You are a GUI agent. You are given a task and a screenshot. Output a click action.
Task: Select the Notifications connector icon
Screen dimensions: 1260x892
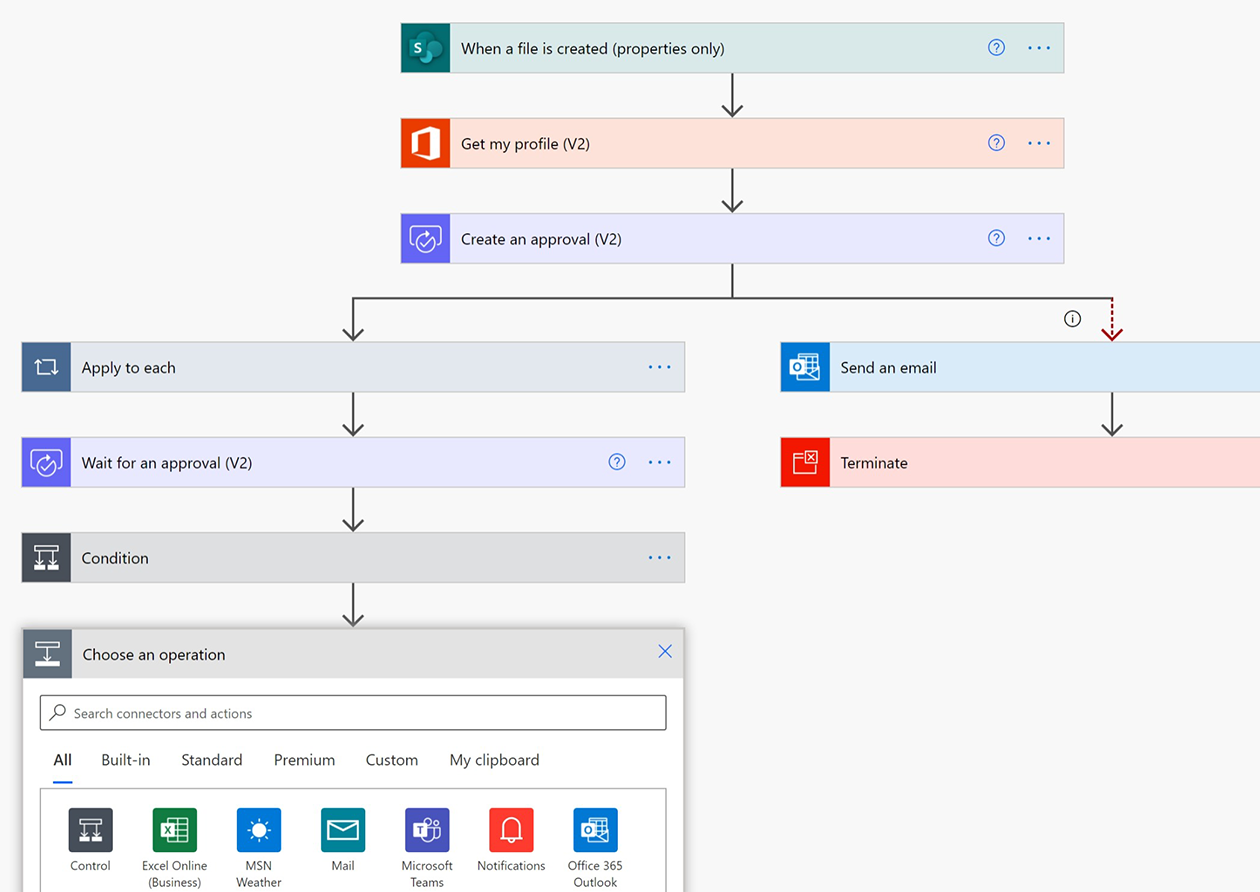coord(511,830)
